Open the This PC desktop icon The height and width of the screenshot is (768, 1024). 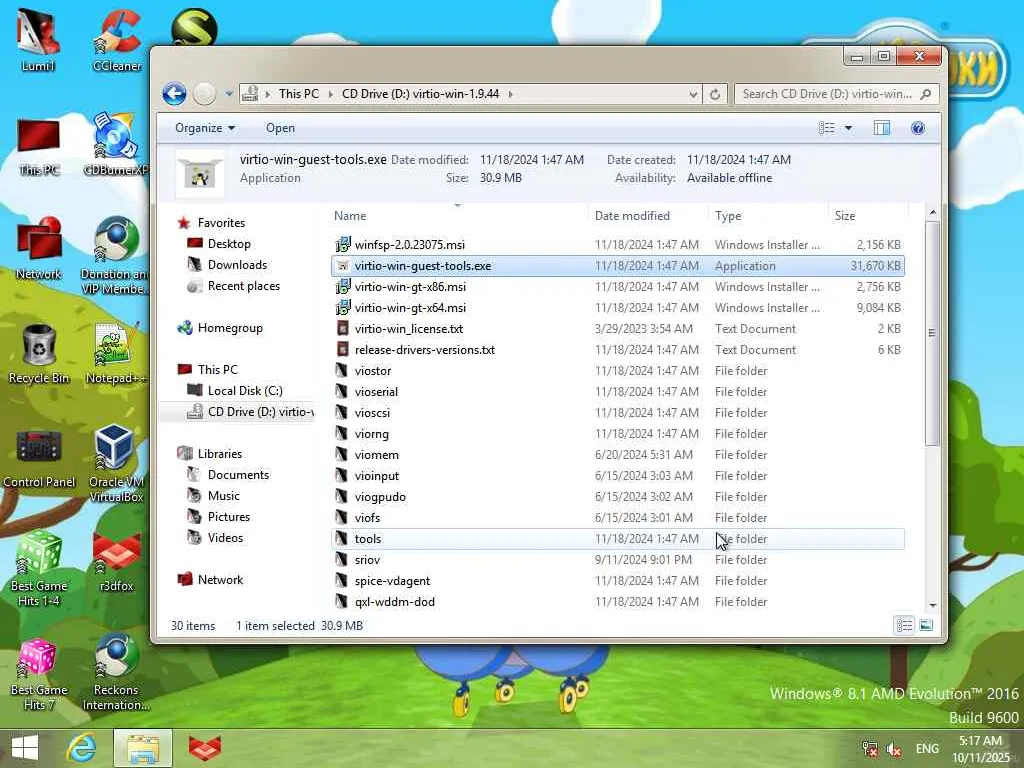[39, 147]
